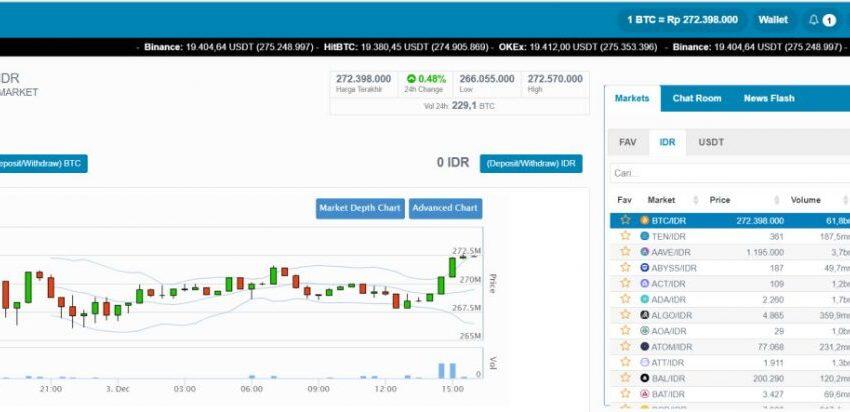Open the notification bell icon
The image size is (850, 412).
pyautogui.click(x=813, y=20)
